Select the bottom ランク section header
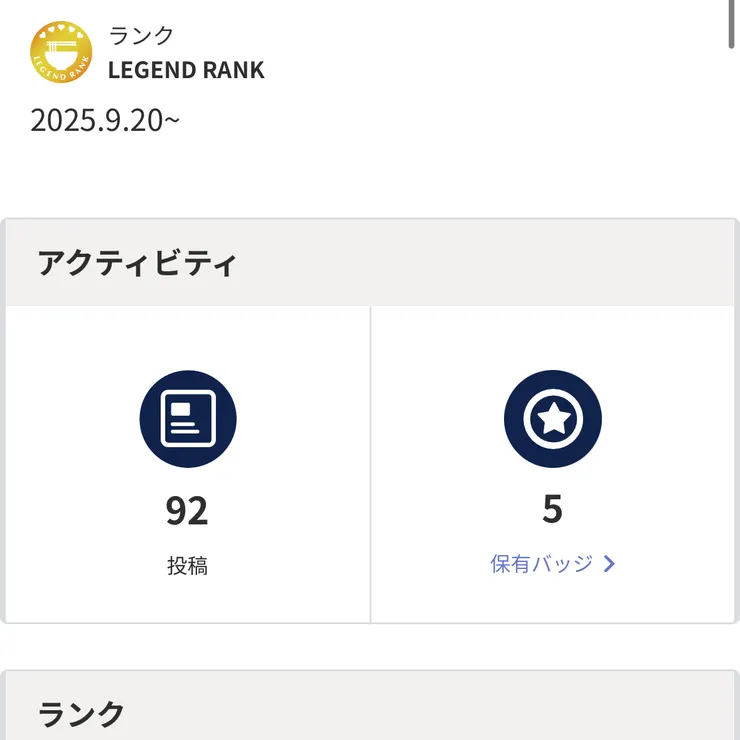Image resolution: width=740 pixels, height=740 pixels. point(81,714)
